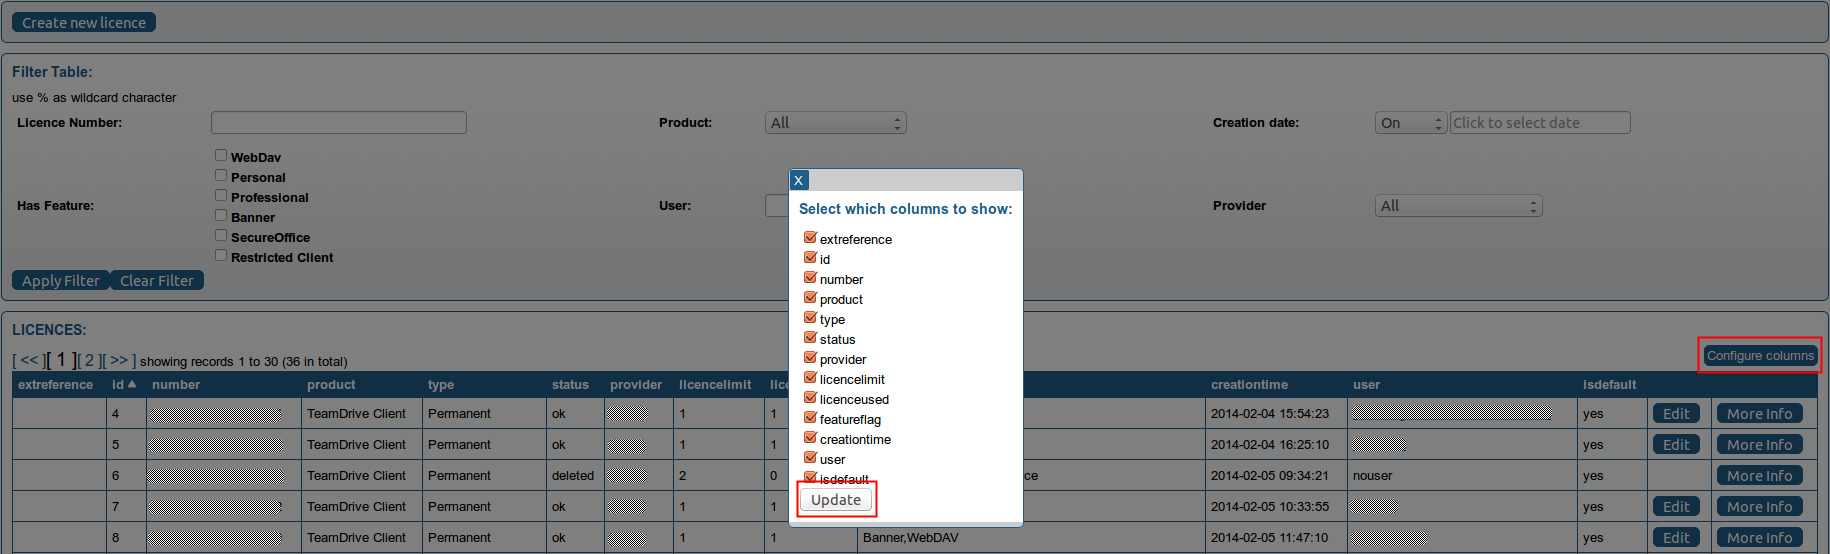1830x554 pixels.
Task: Toggle the featureflag column checkbox
Action: pyautogui.click(x=810, y=418)
